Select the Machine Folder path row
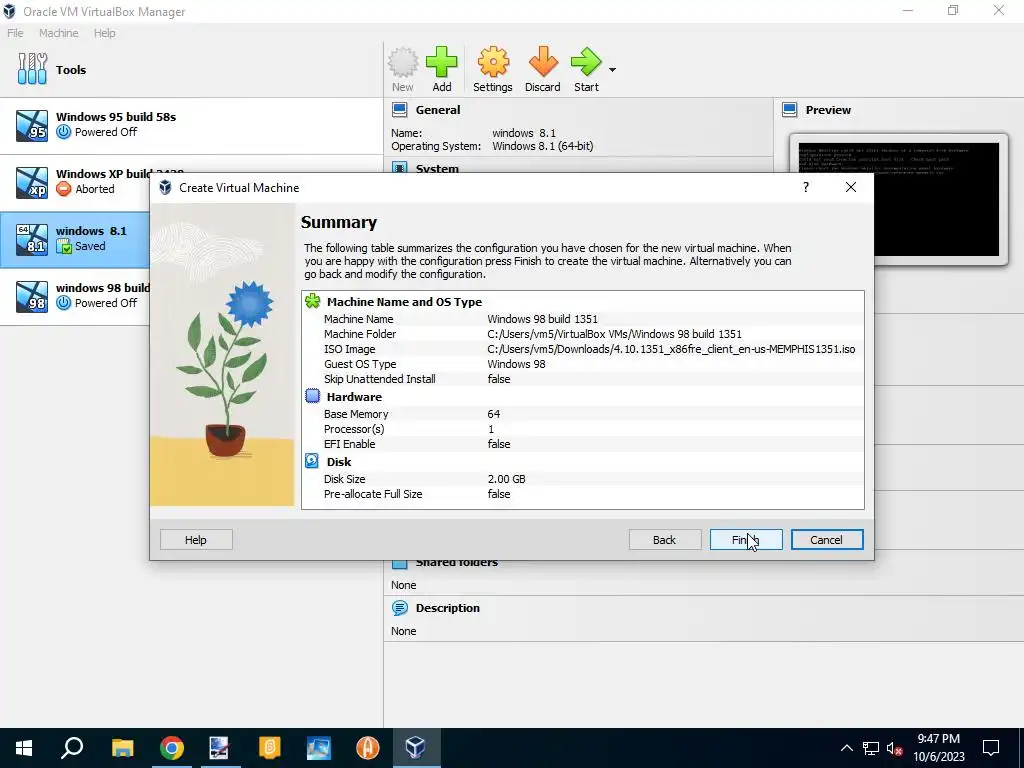Viewport: 1024px width, 768px height. 583,334
